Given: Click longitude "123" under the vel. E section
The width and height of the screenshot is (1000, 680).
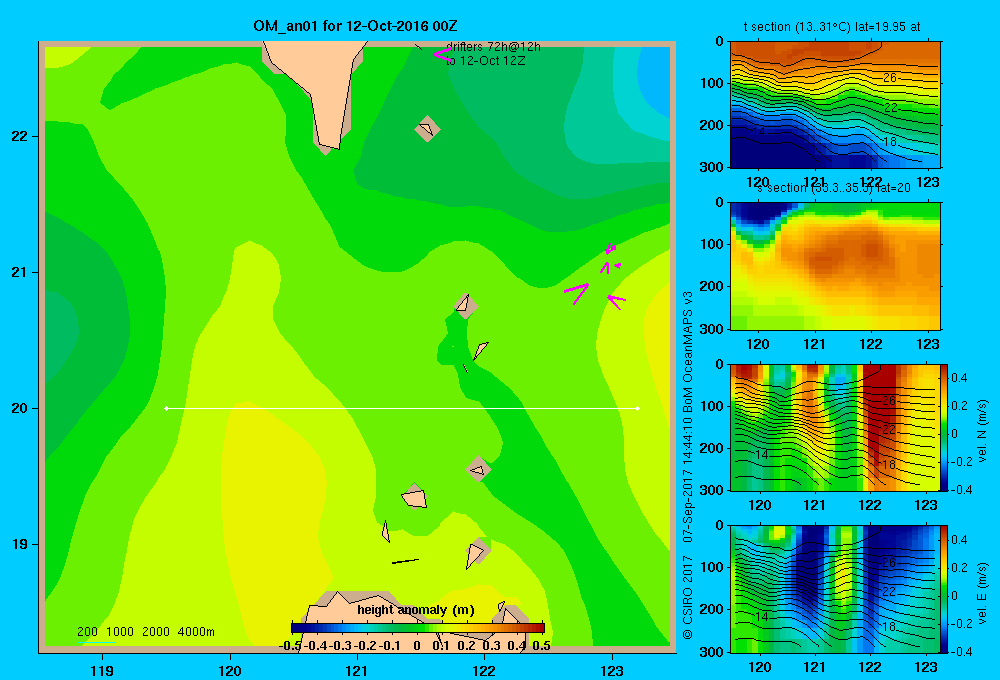Looking at the screenshot, I should pyautogui.click(x=926, y=667).
